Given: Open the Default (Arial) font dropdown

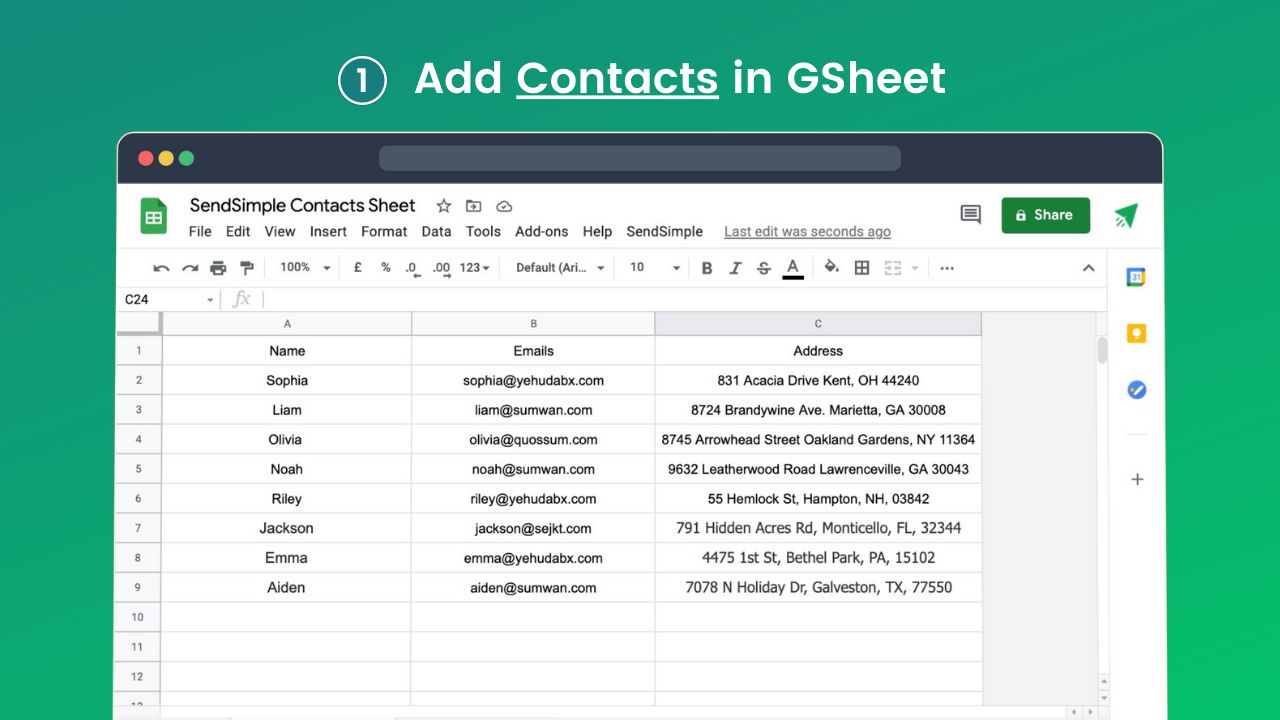Looking at the screenshot, I should [x=560, y=268].
